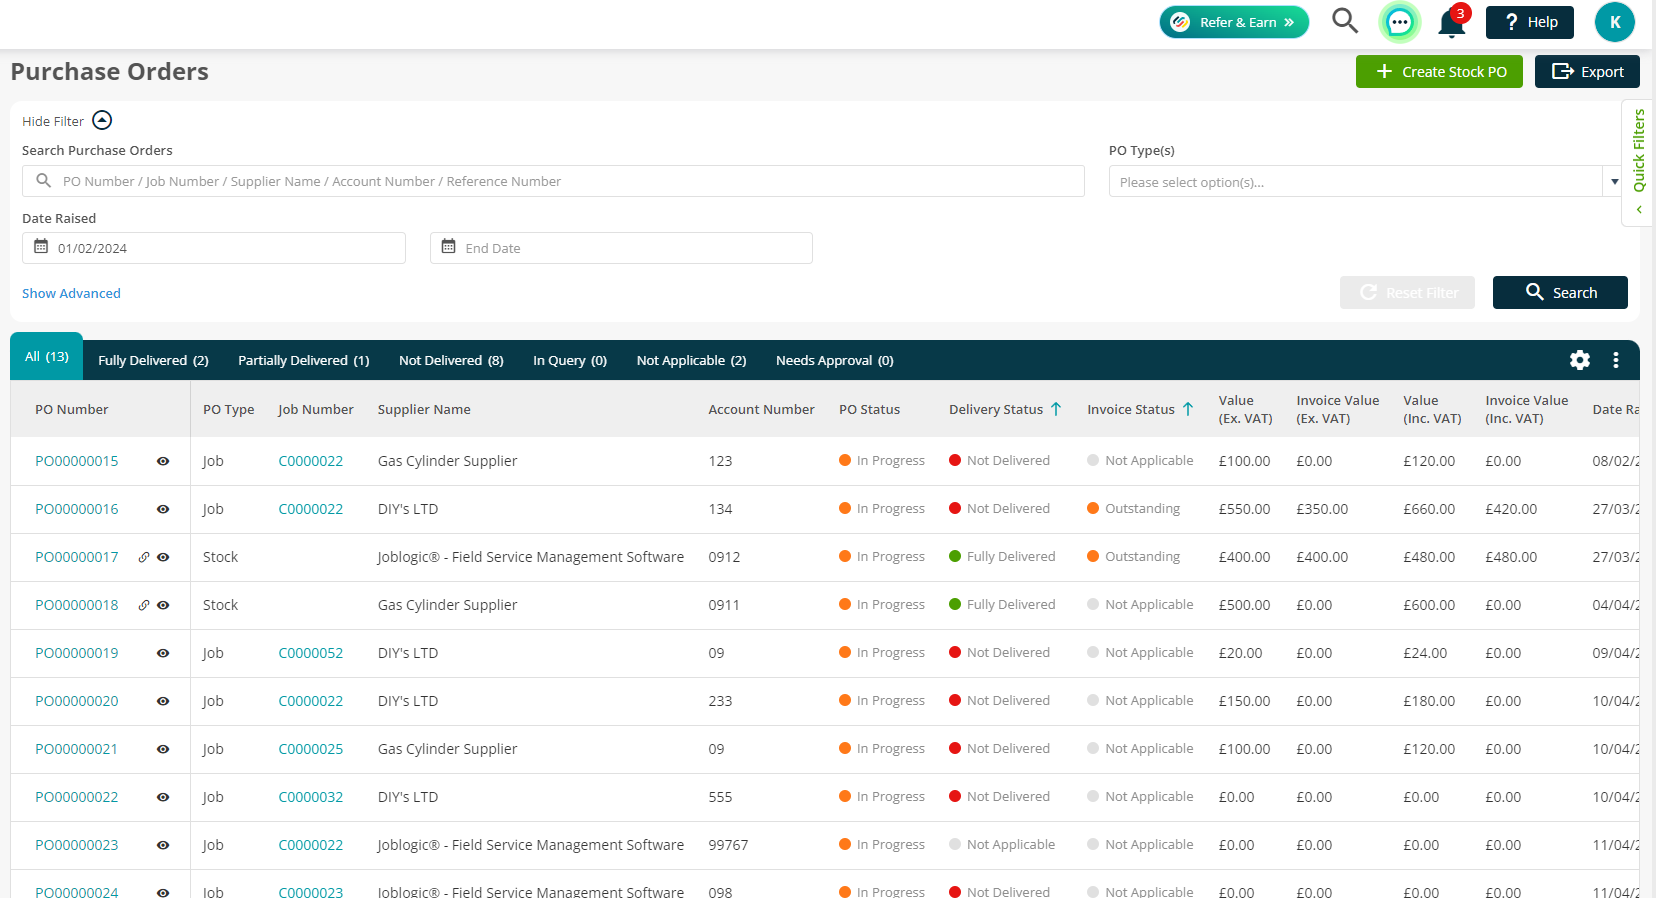The height and width of the screenshot is (898, 1656).
Task: Click the link icon on PO00000018
Action: point(144,605)
